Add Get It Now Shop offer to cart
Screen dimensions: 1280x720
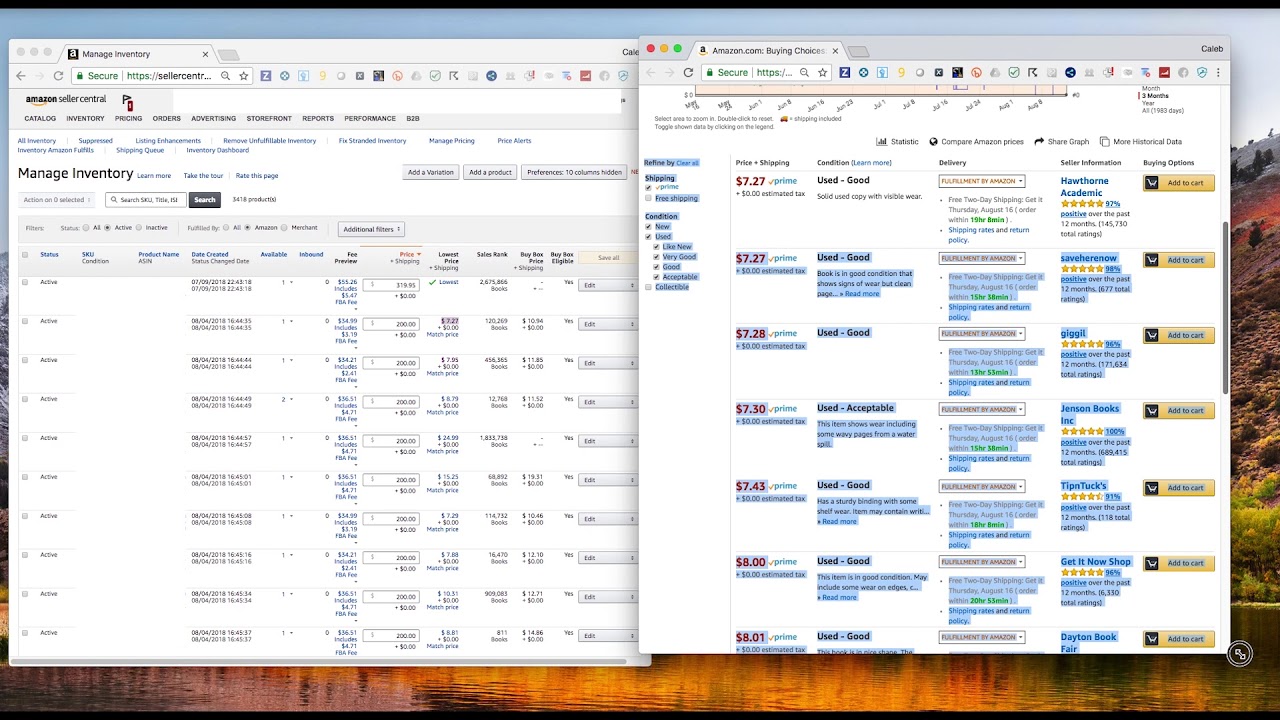[x=1179, y=563]
